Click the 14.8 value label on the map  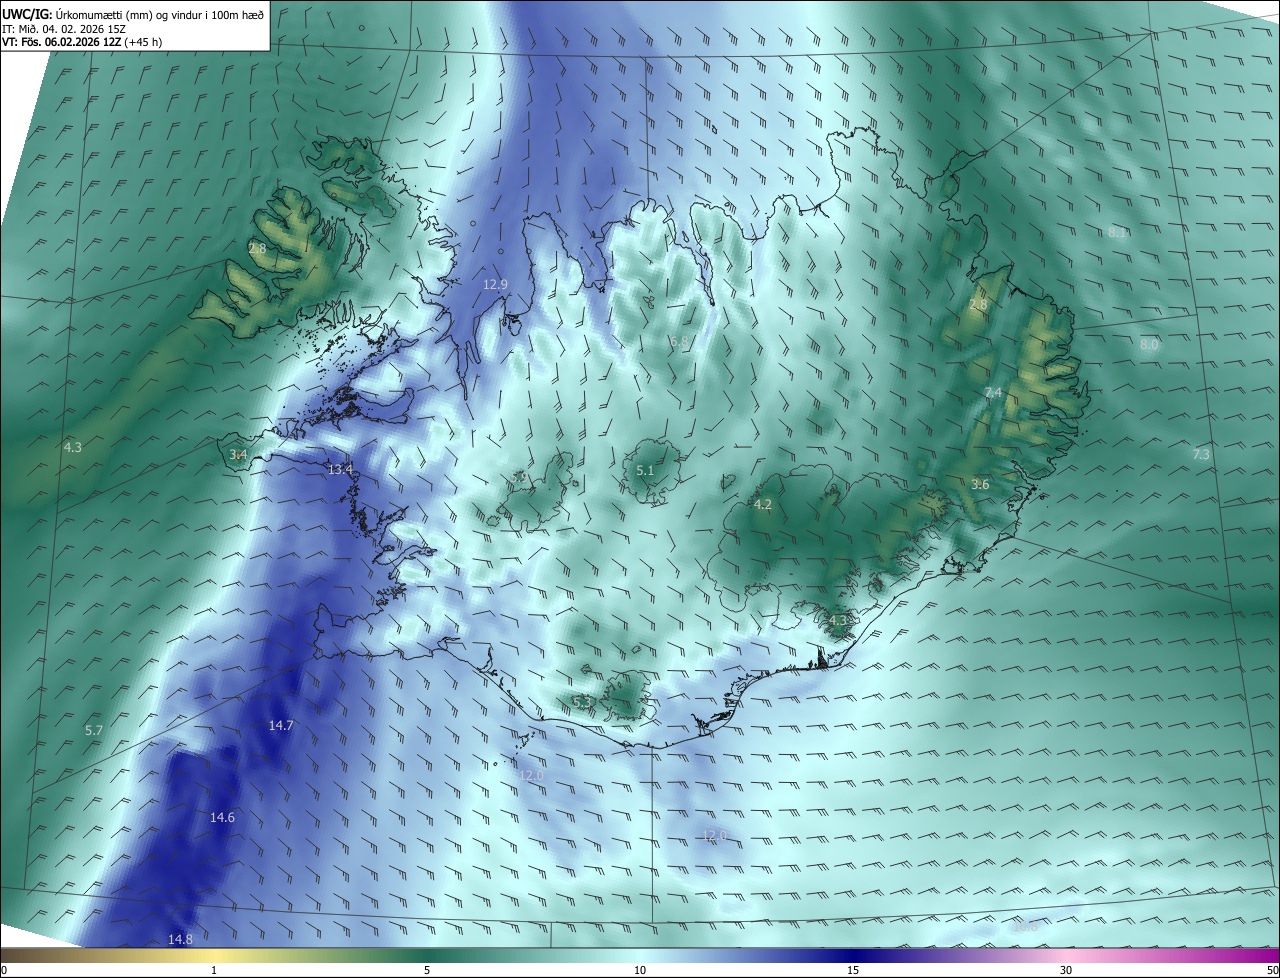tap(180, 940)
